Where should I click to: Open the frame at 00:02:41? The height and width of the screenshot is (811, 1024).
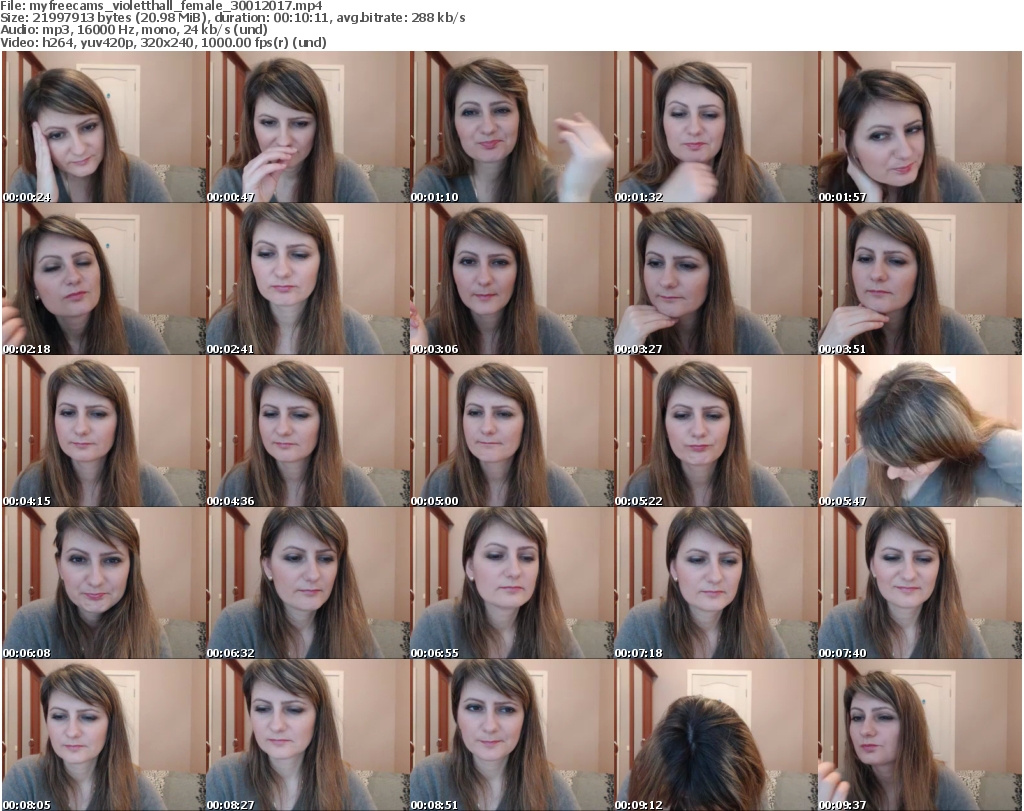click(308, 279)
